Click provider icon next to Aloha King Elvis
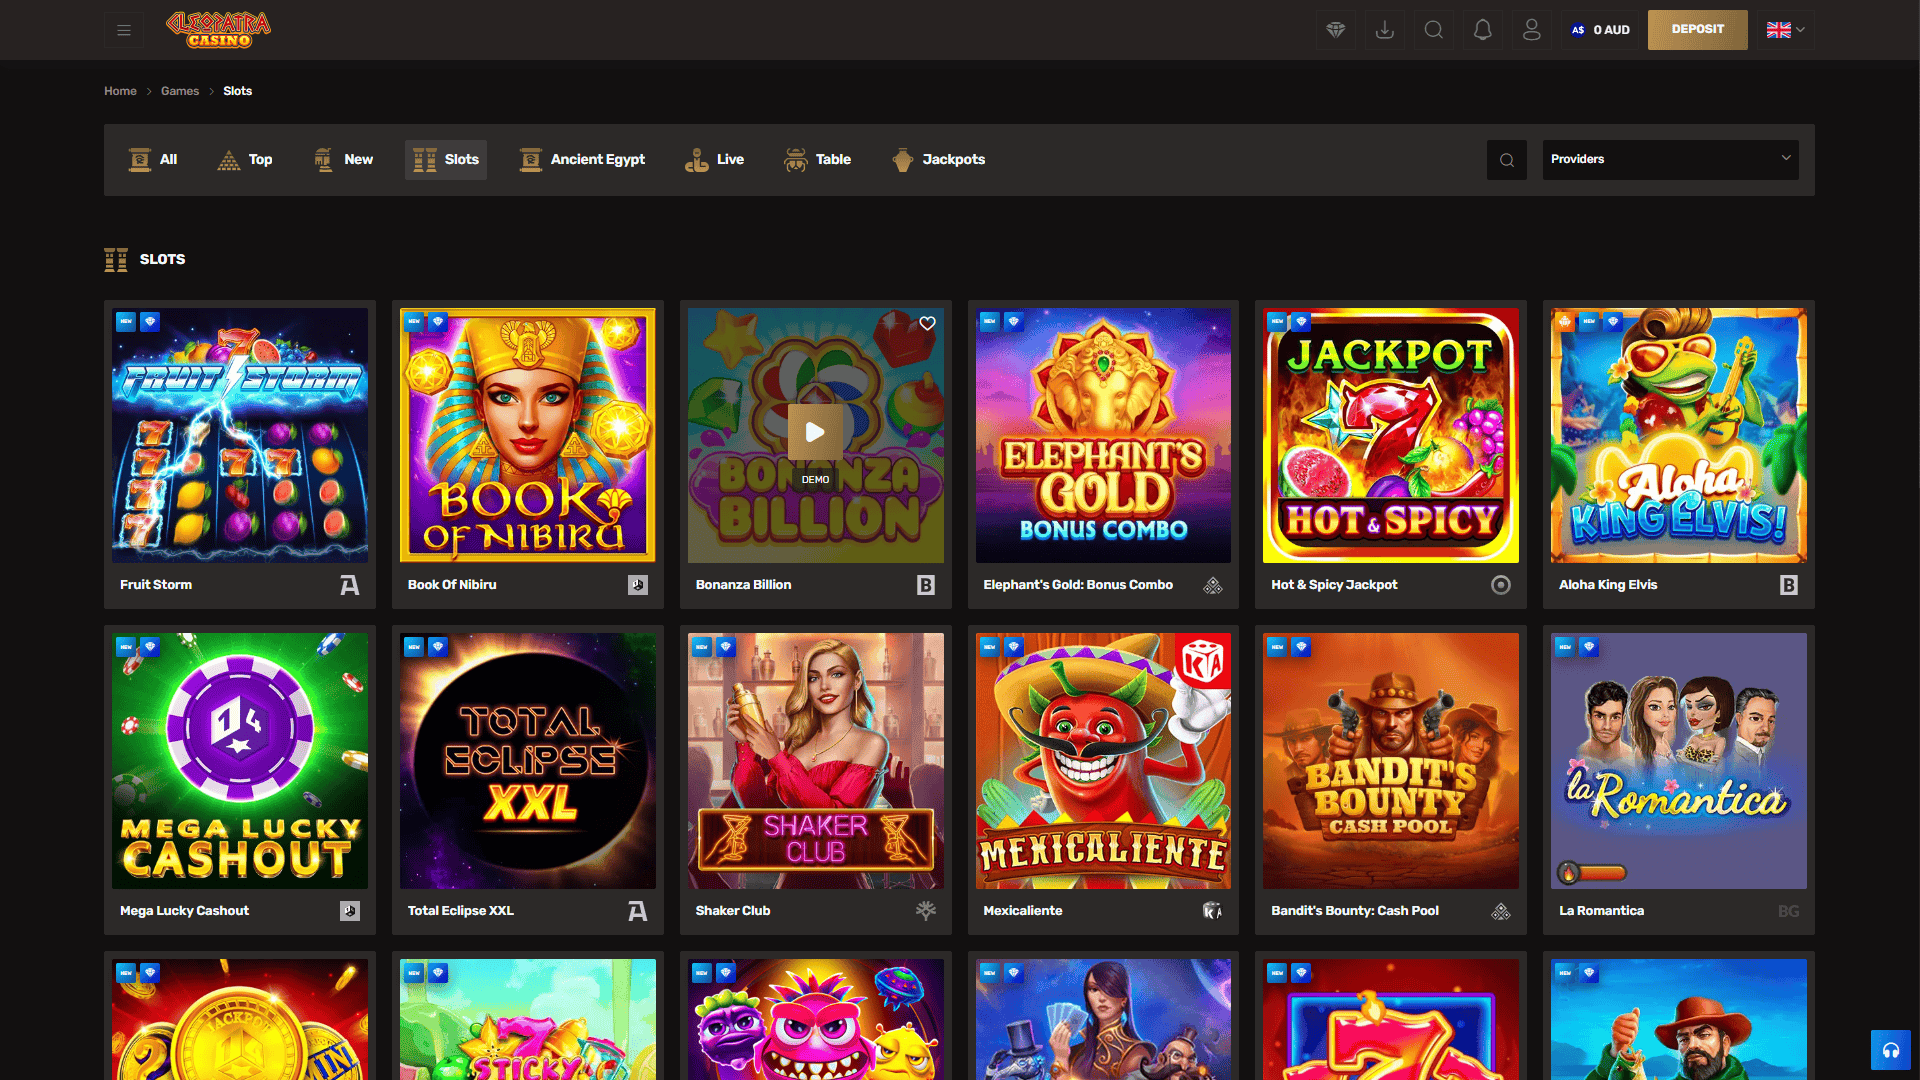Viewport: 1920px width, 1080px height. click(1789, 585)
